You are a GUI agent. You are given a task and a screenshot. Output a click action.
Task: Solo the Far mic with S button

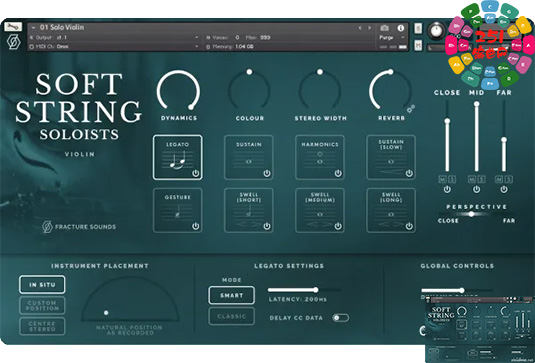pos(508,179)
